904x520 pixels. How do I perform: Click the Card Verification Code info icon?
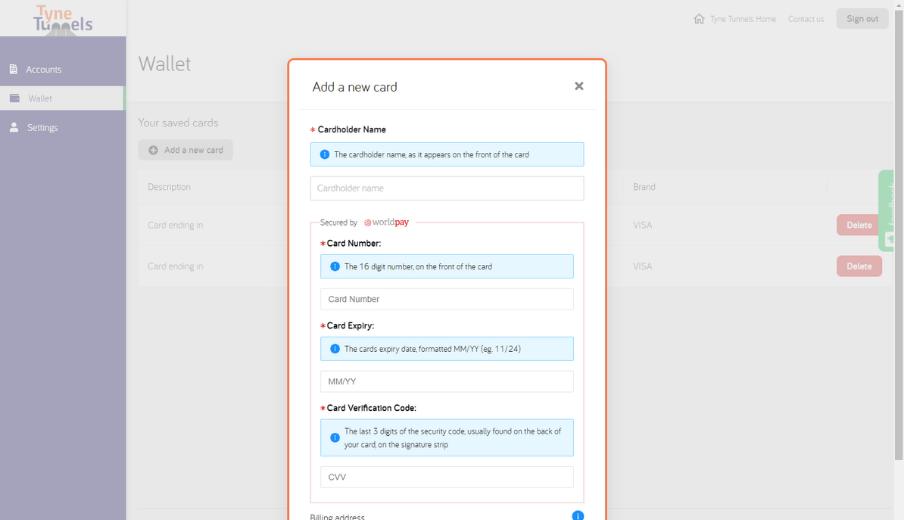click(x=335, y=438)
